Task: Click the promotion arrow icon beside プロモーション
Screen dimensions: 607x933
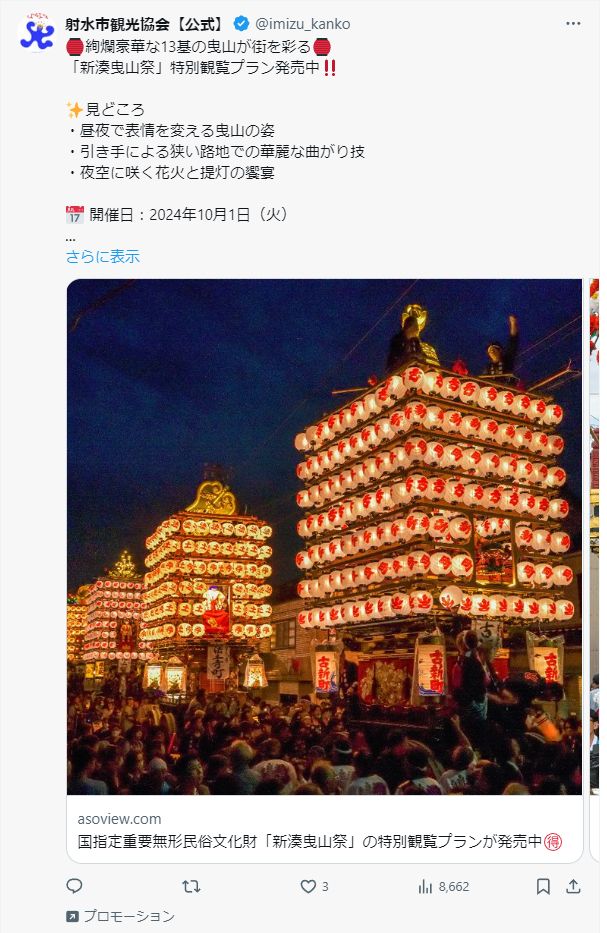Action: point(72,916)
